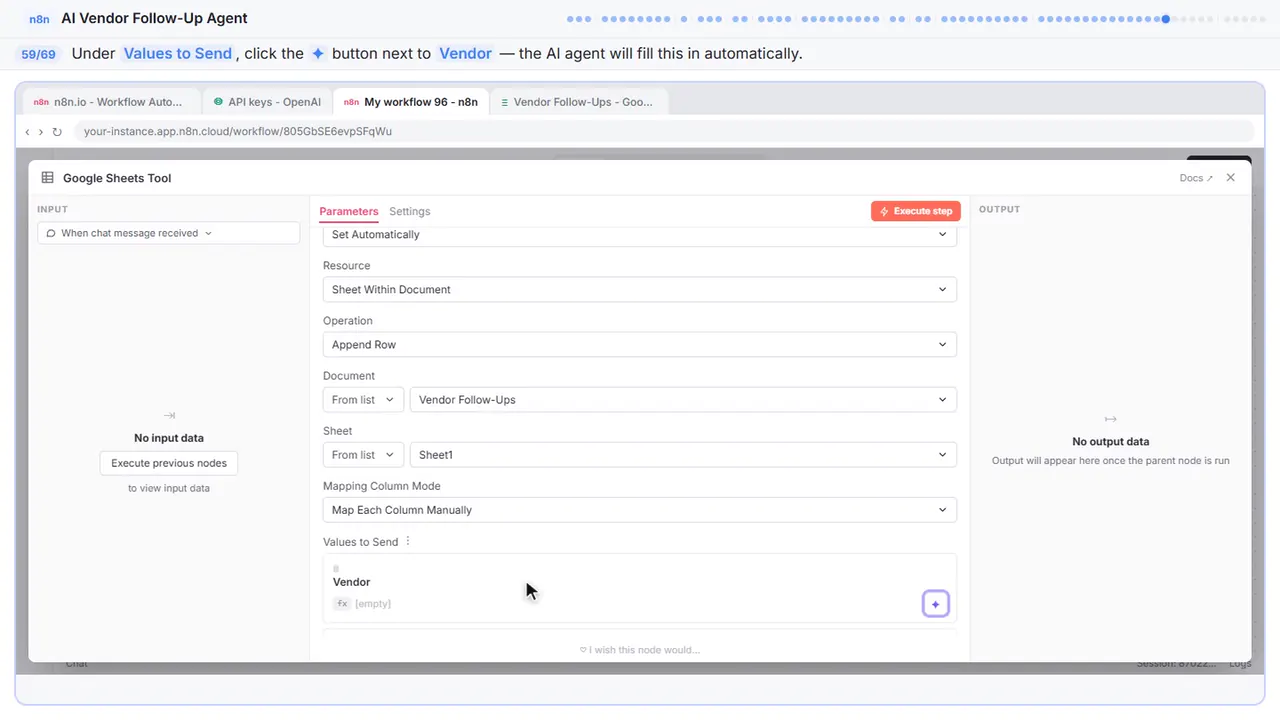Click the n8n logo in the header
The image size is (1280, 720).
click(40, 18)
